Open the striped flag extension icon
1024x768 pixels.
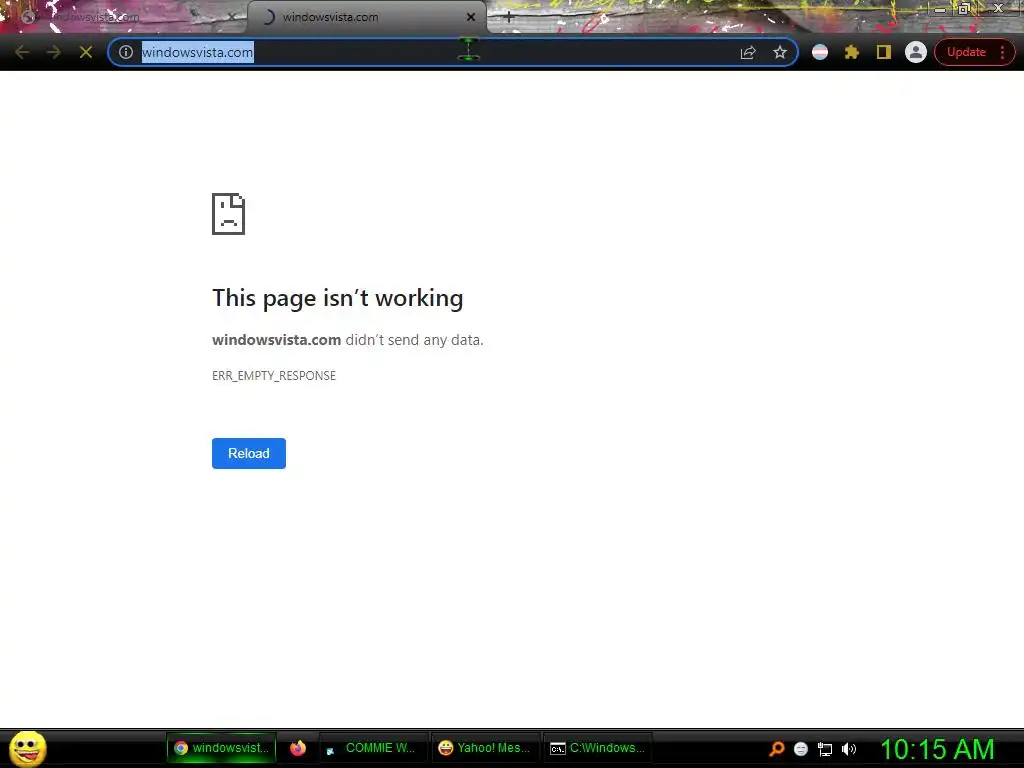(x=820, y=52)
